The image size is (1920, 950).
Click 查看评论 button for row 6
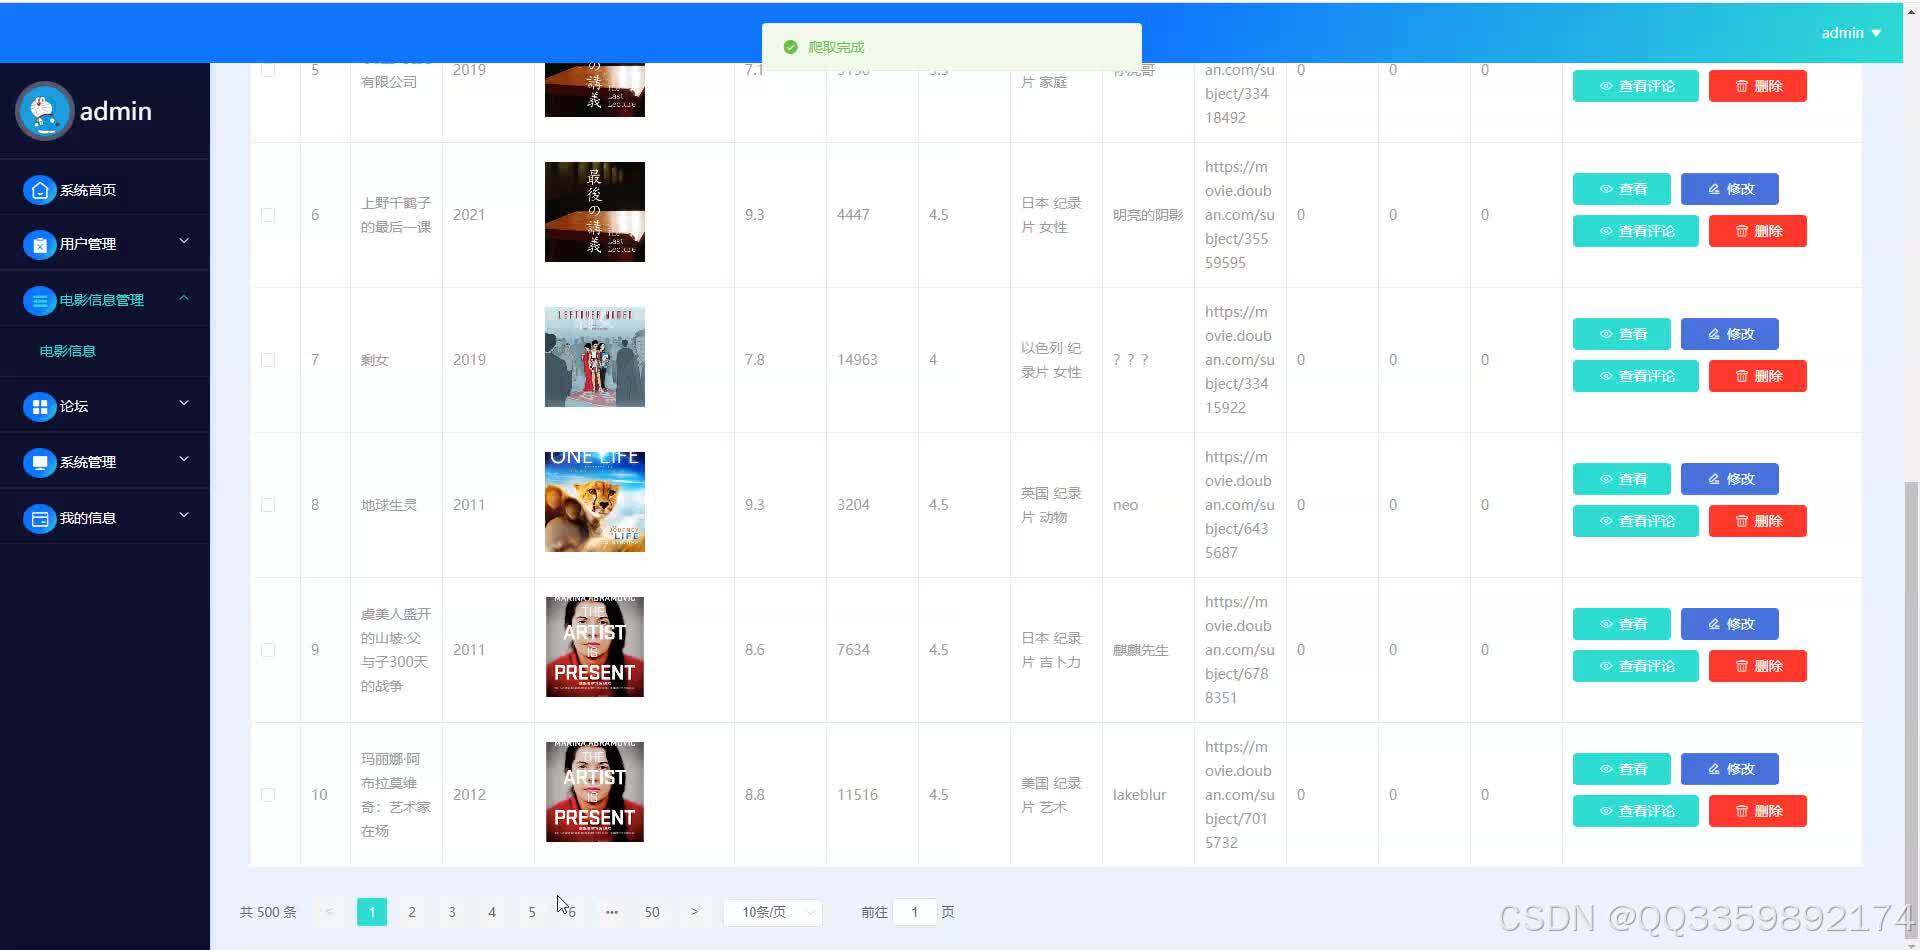(1636, 231)
